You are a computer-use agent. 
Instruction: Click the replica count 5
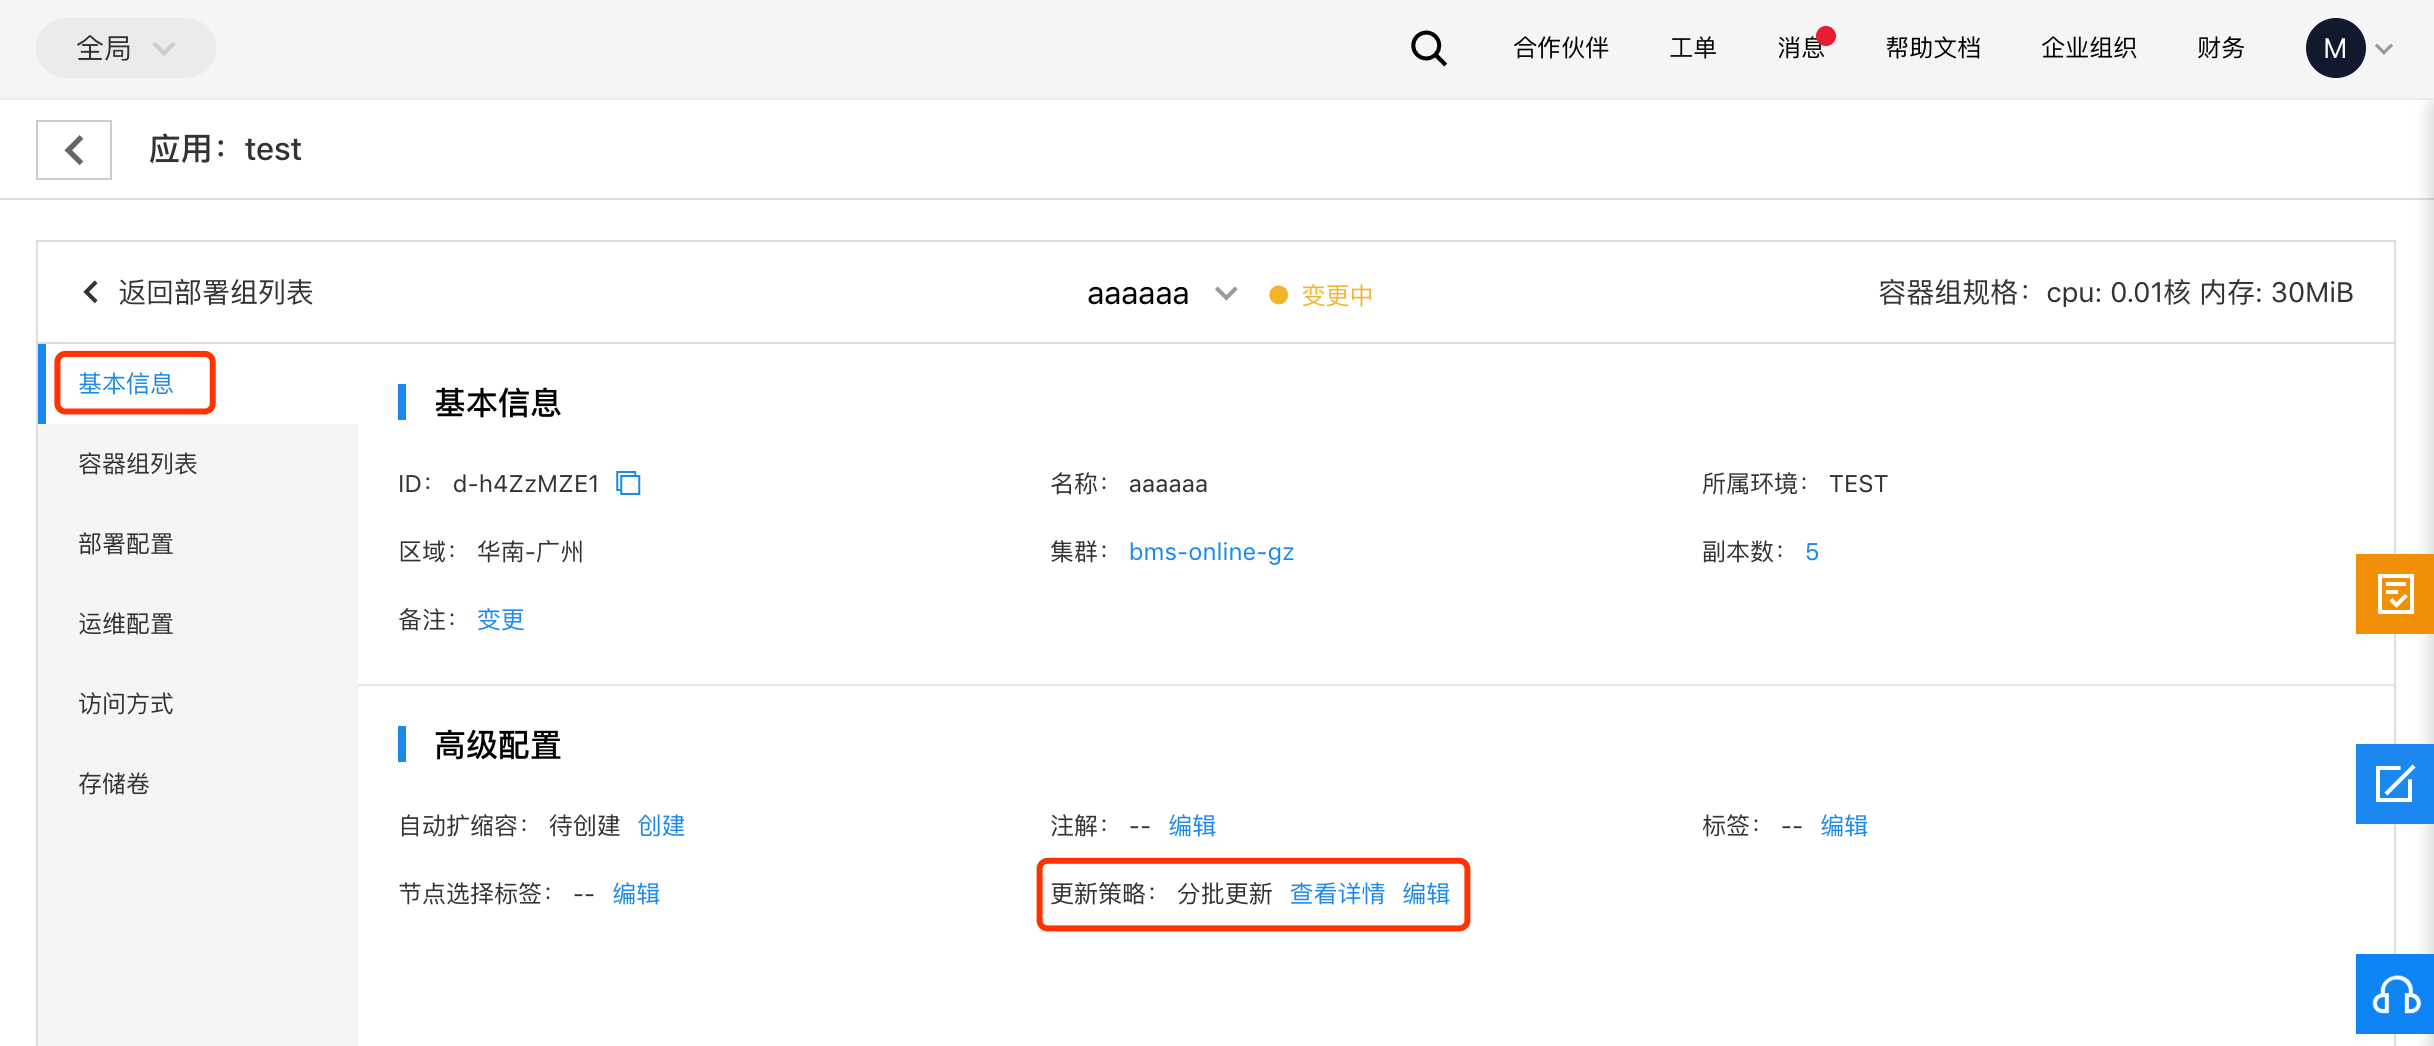pyautogui.click(x=1811, y=552)
